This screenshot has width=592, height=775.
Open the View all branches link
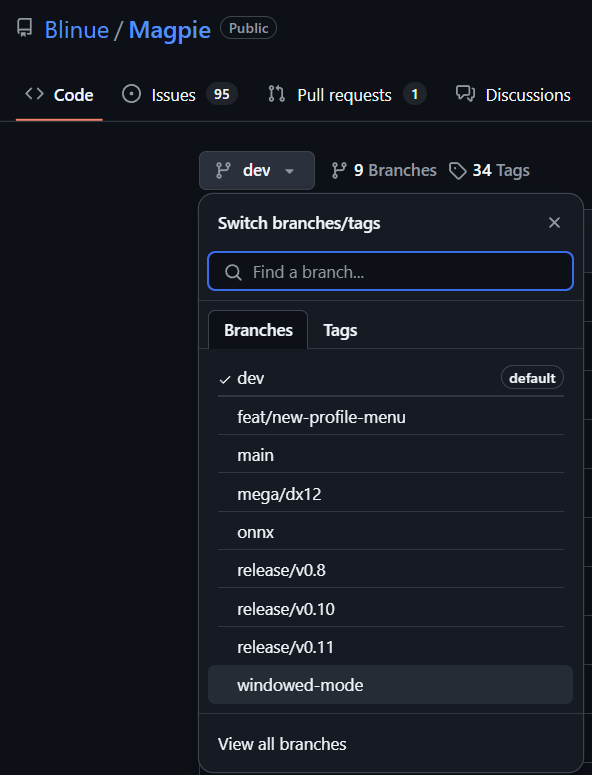(282, 744)
